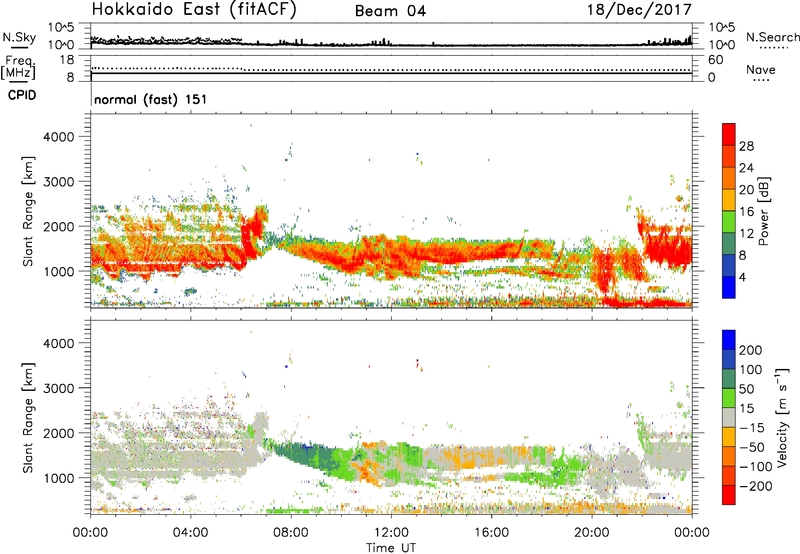
Task: Click the 'Beam 04' label
Action: [x=390, y=11]
